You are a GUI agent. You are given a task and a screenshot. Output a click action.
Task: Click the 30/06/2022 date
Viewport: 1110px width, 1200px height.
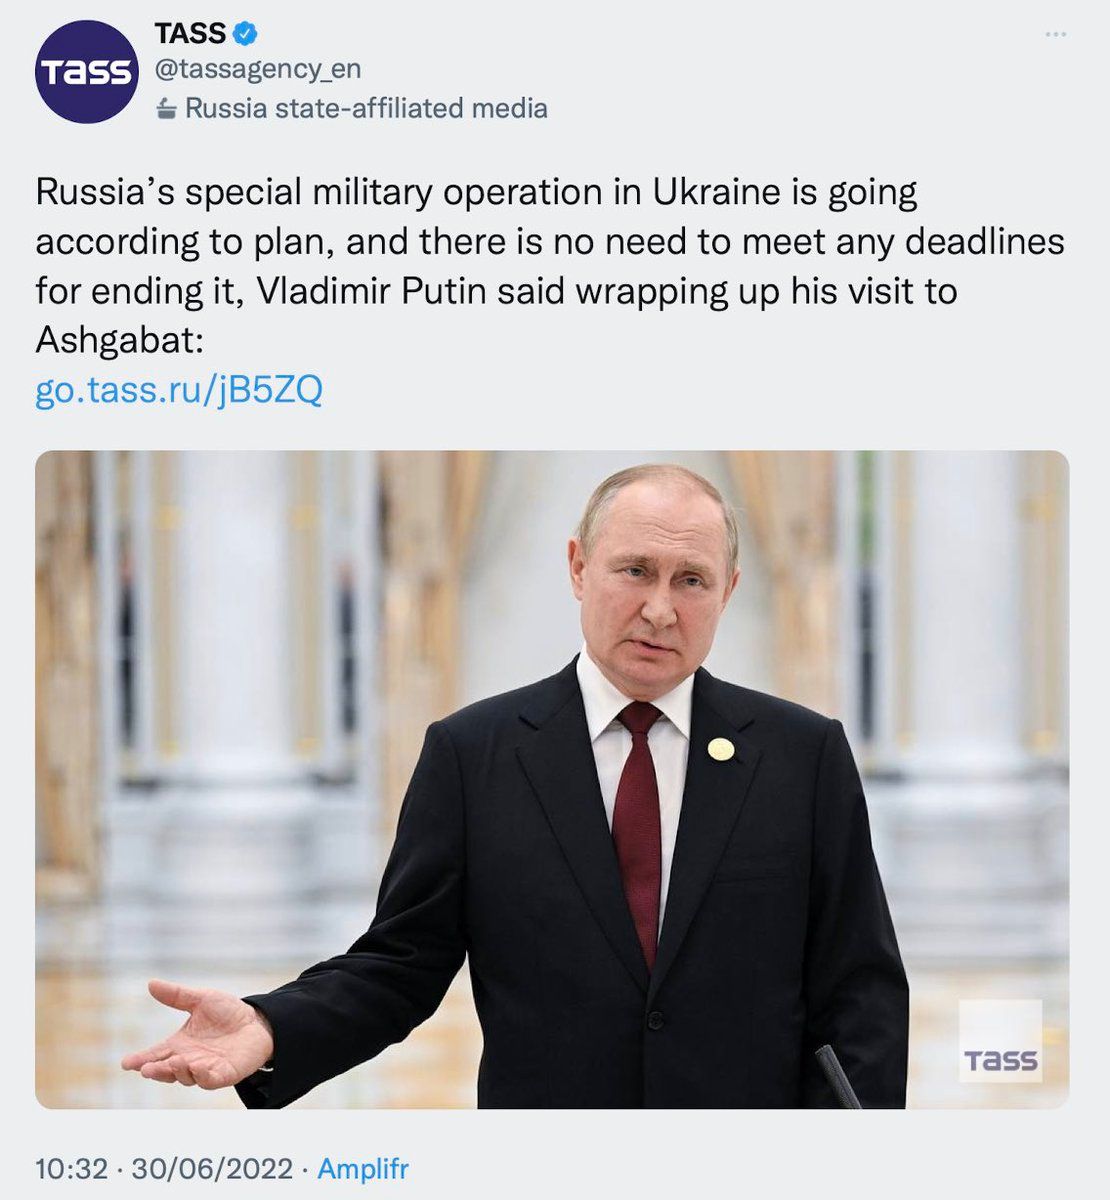coord(212,1168)
